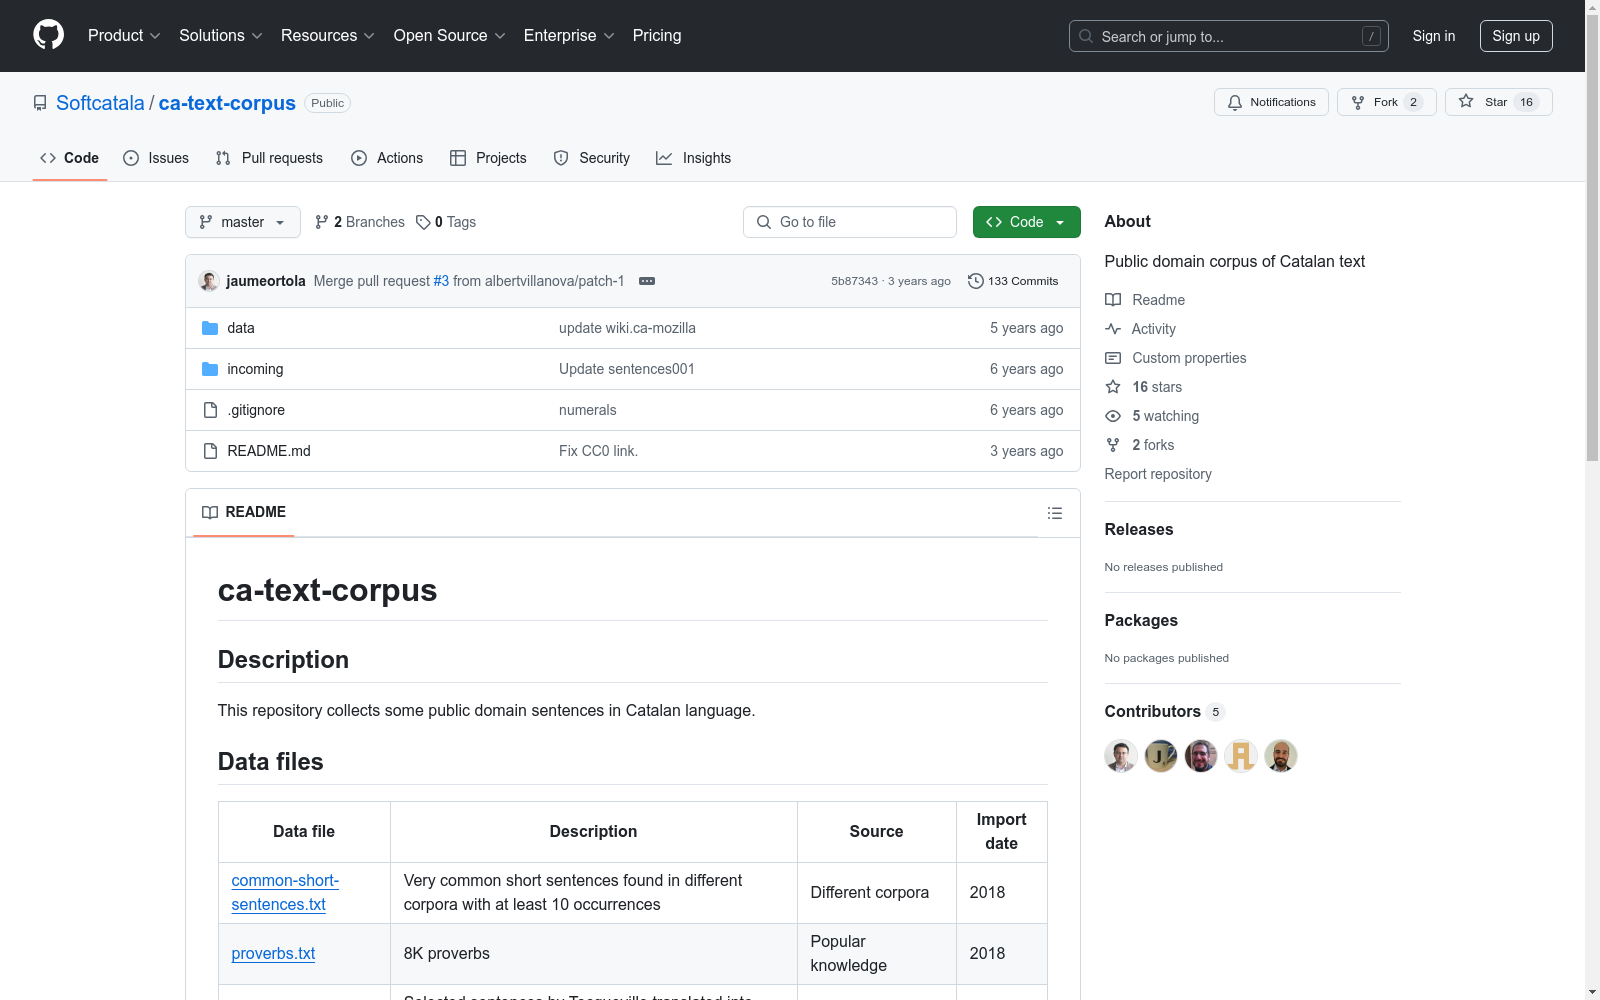
Task: Open the Releases heading link
Action: [1139, 529]
